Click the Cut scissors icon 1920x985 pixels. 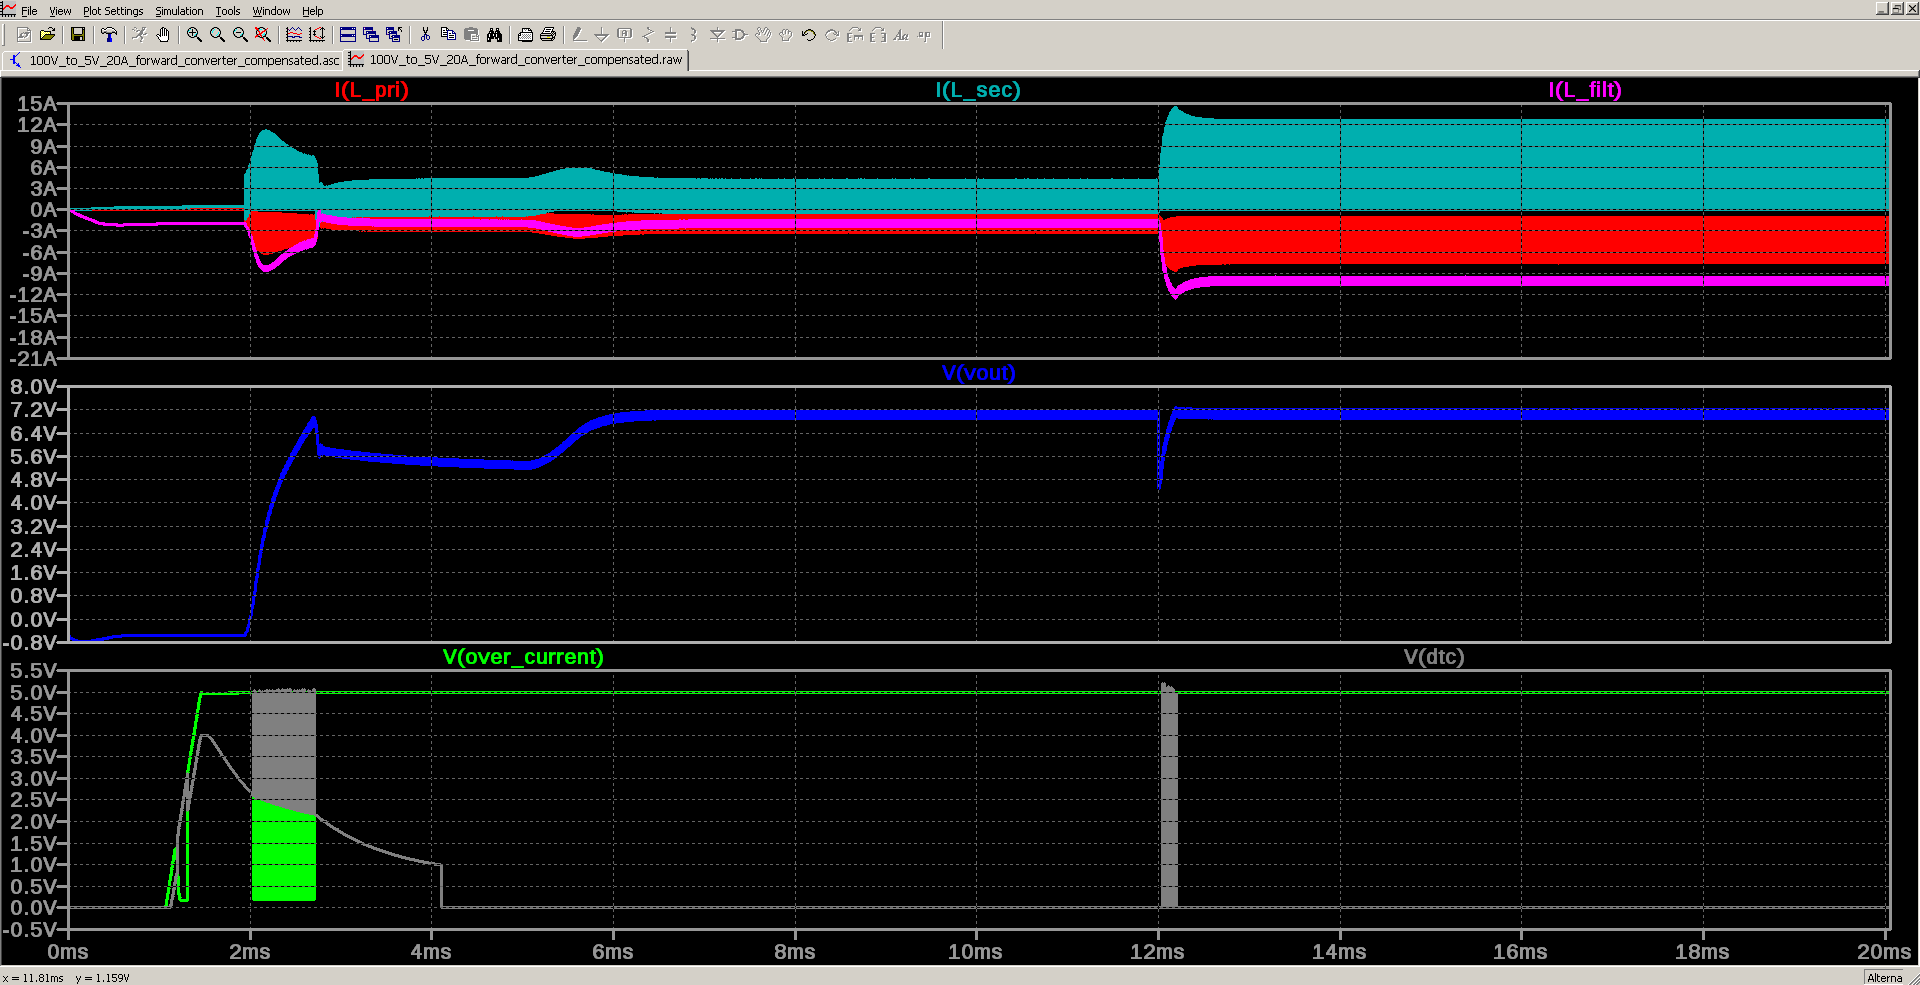(425, 35)
